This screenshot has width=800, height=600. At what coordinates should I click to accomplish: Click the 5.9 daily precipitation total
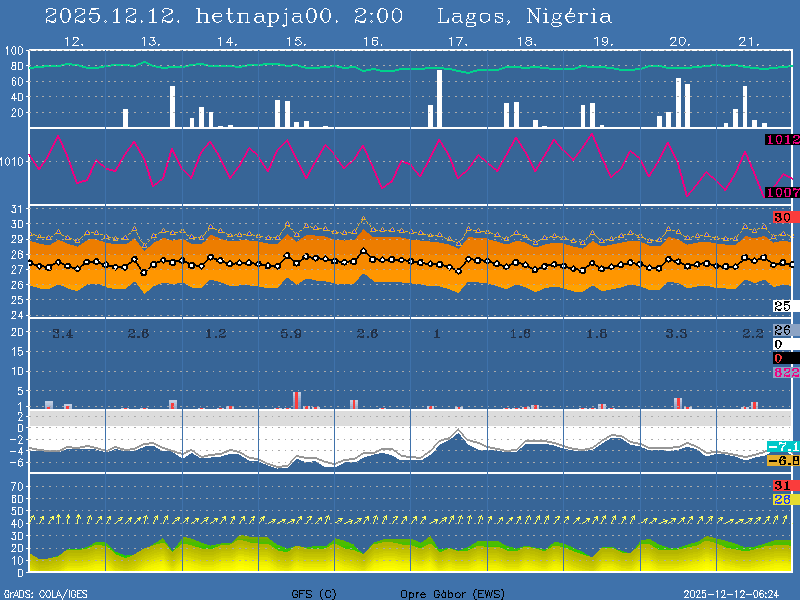pos(291,333)
